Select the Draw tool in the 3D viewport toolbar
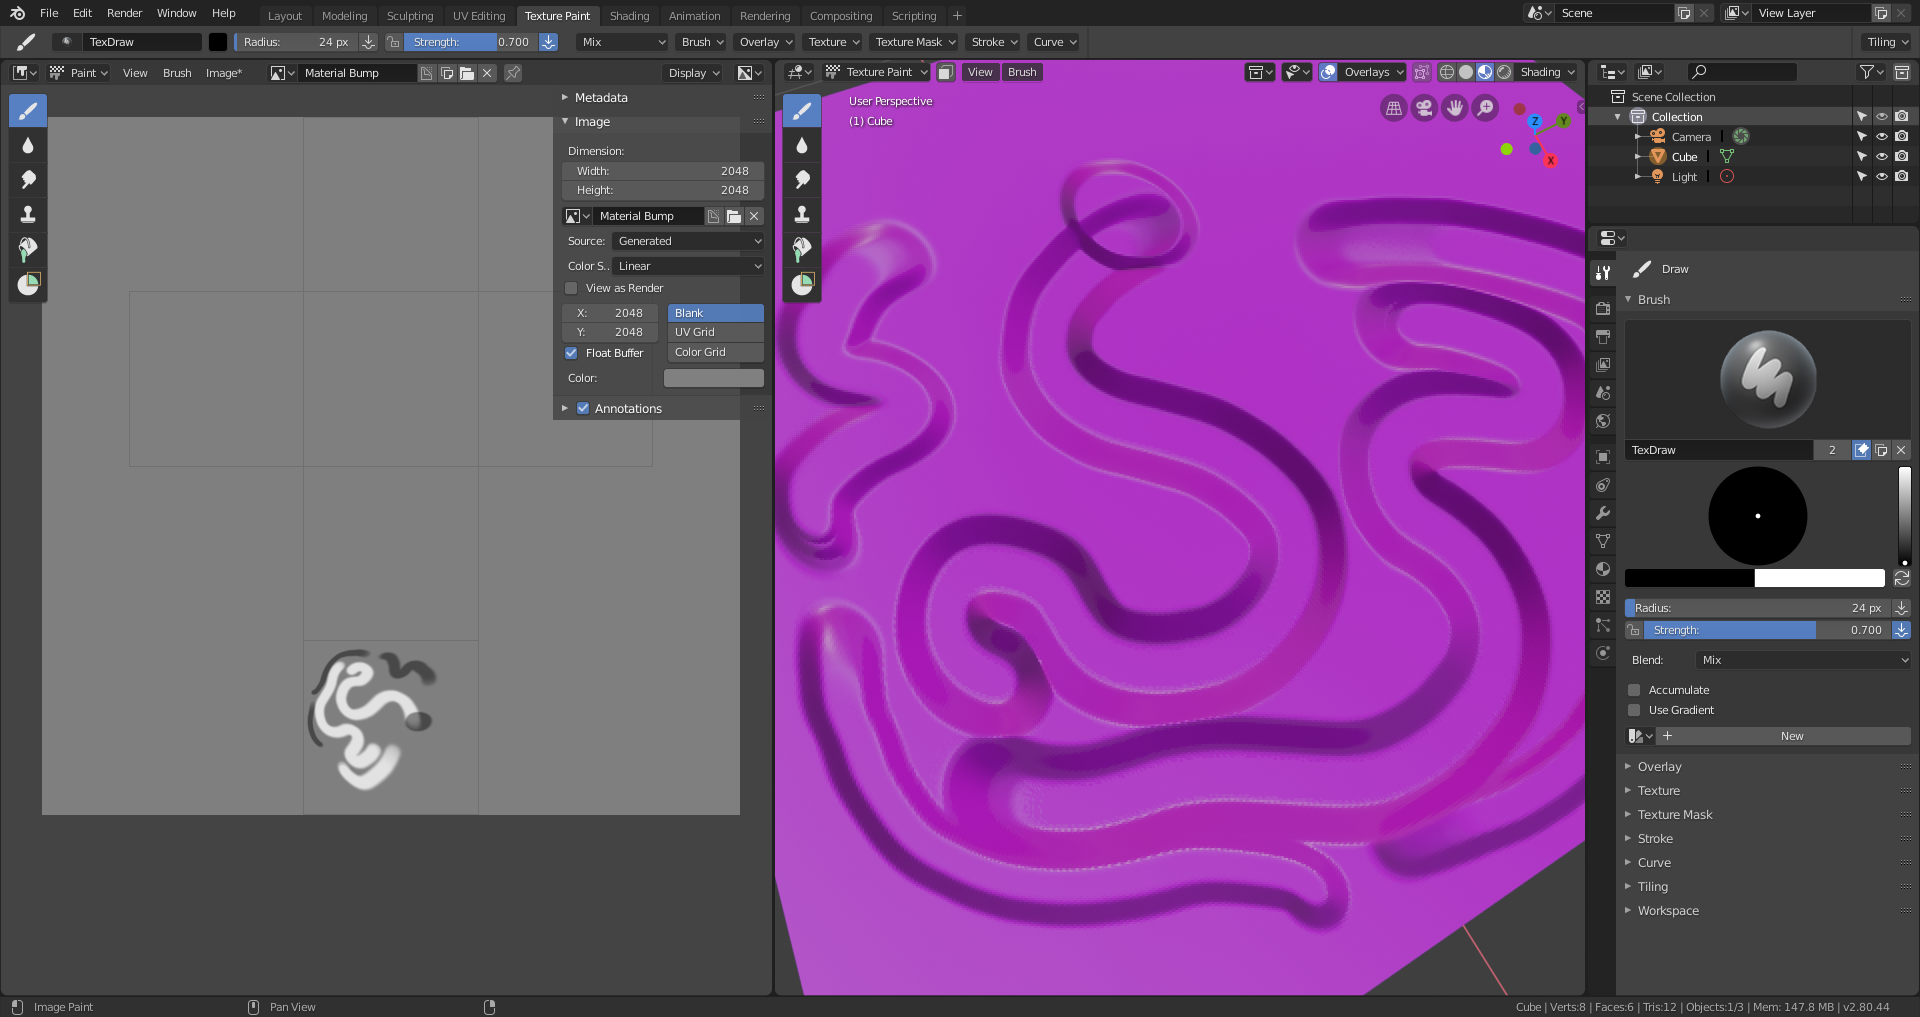This screenshot has height=1017, width=1920. 802,111
